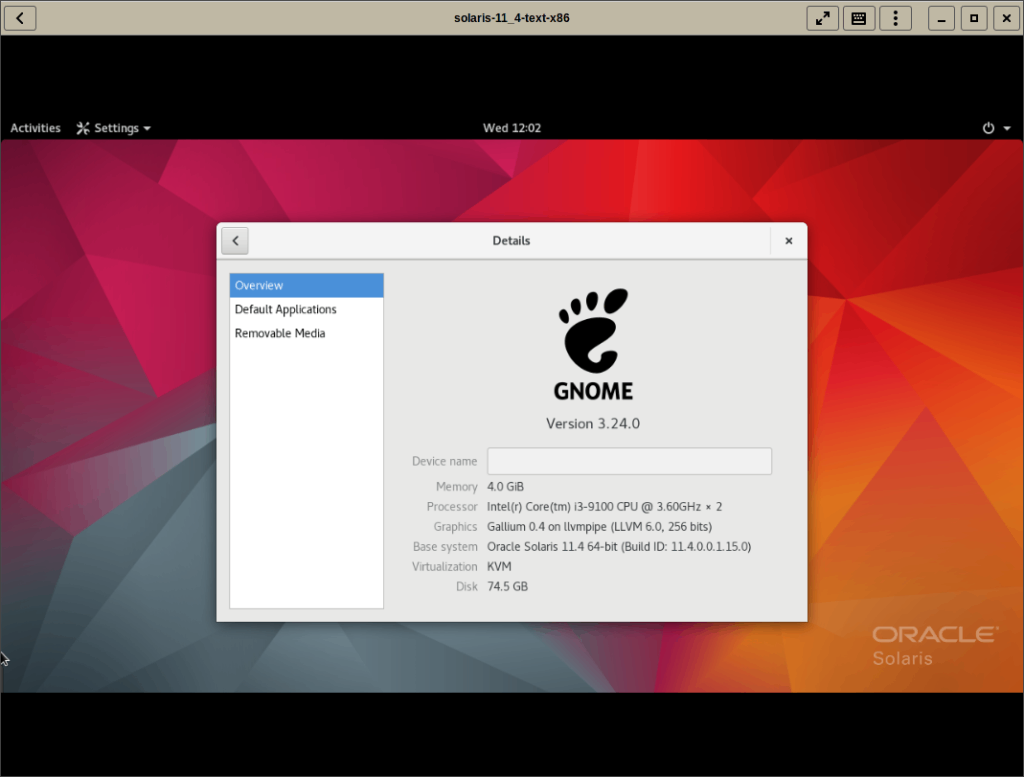1024x777 pixels.
Task: Expand the system menu arrow
Action: [1007, 129]
